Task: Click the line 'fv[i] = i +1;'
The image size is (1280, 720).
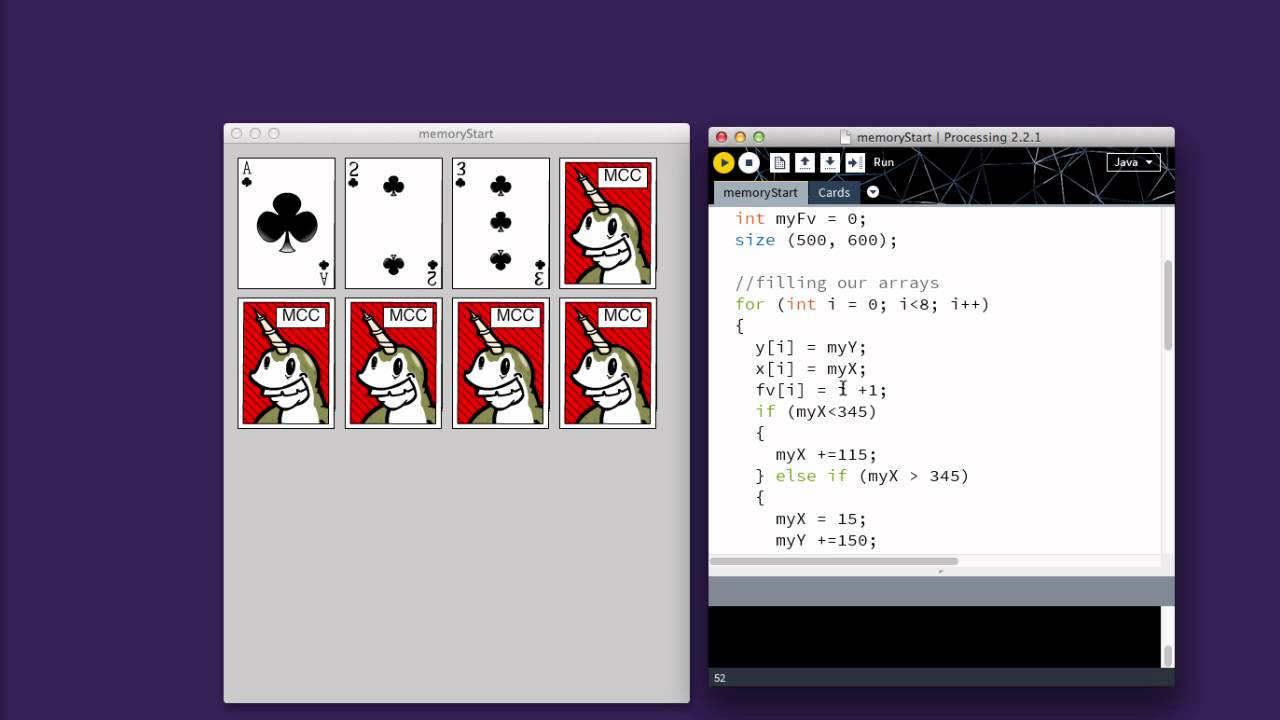Action: (821, 390)
